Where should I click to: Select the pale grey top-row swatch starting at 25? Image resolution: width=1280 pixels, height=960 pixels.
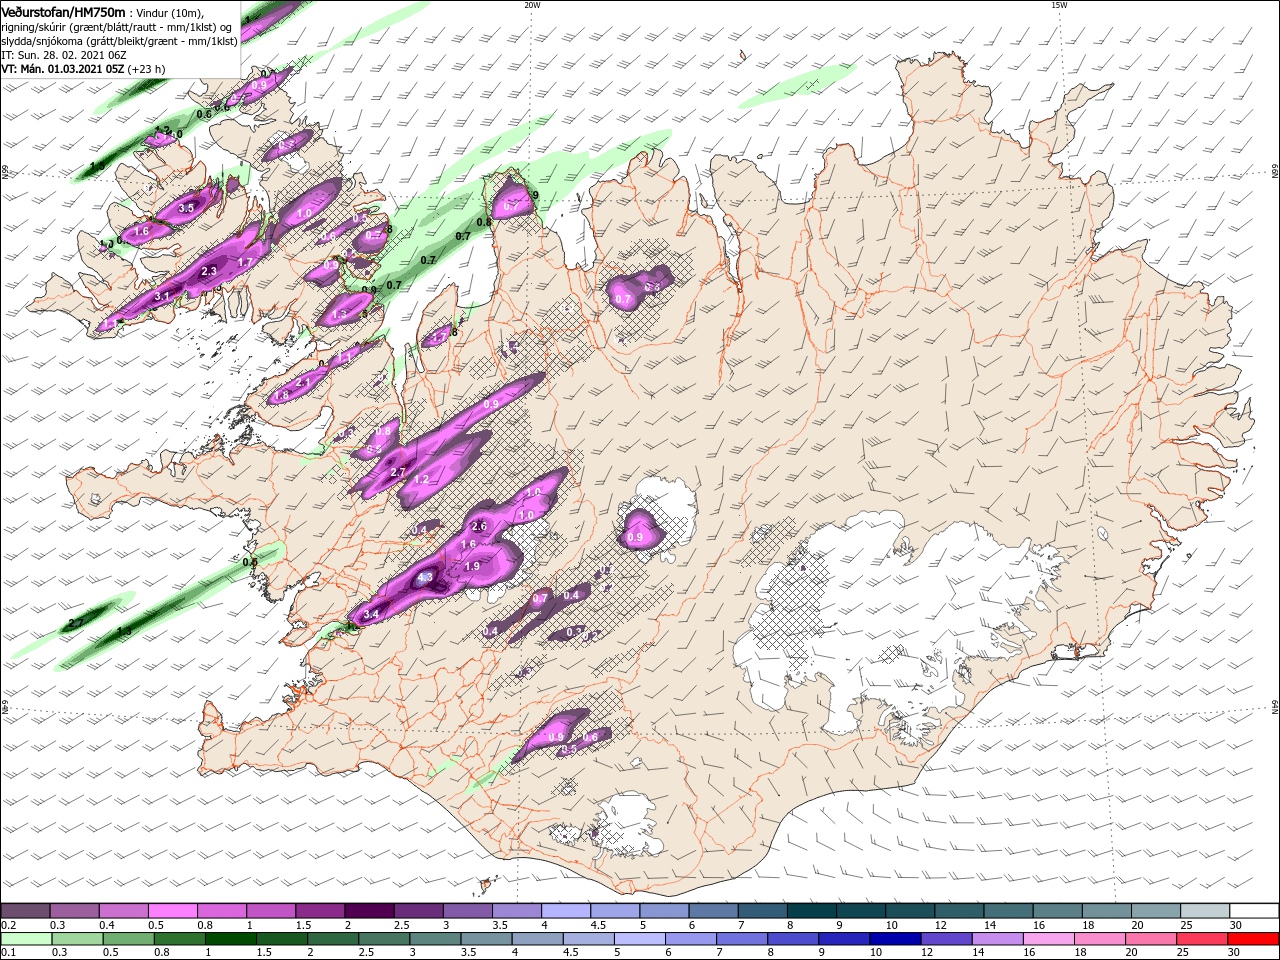[1205, 911]
